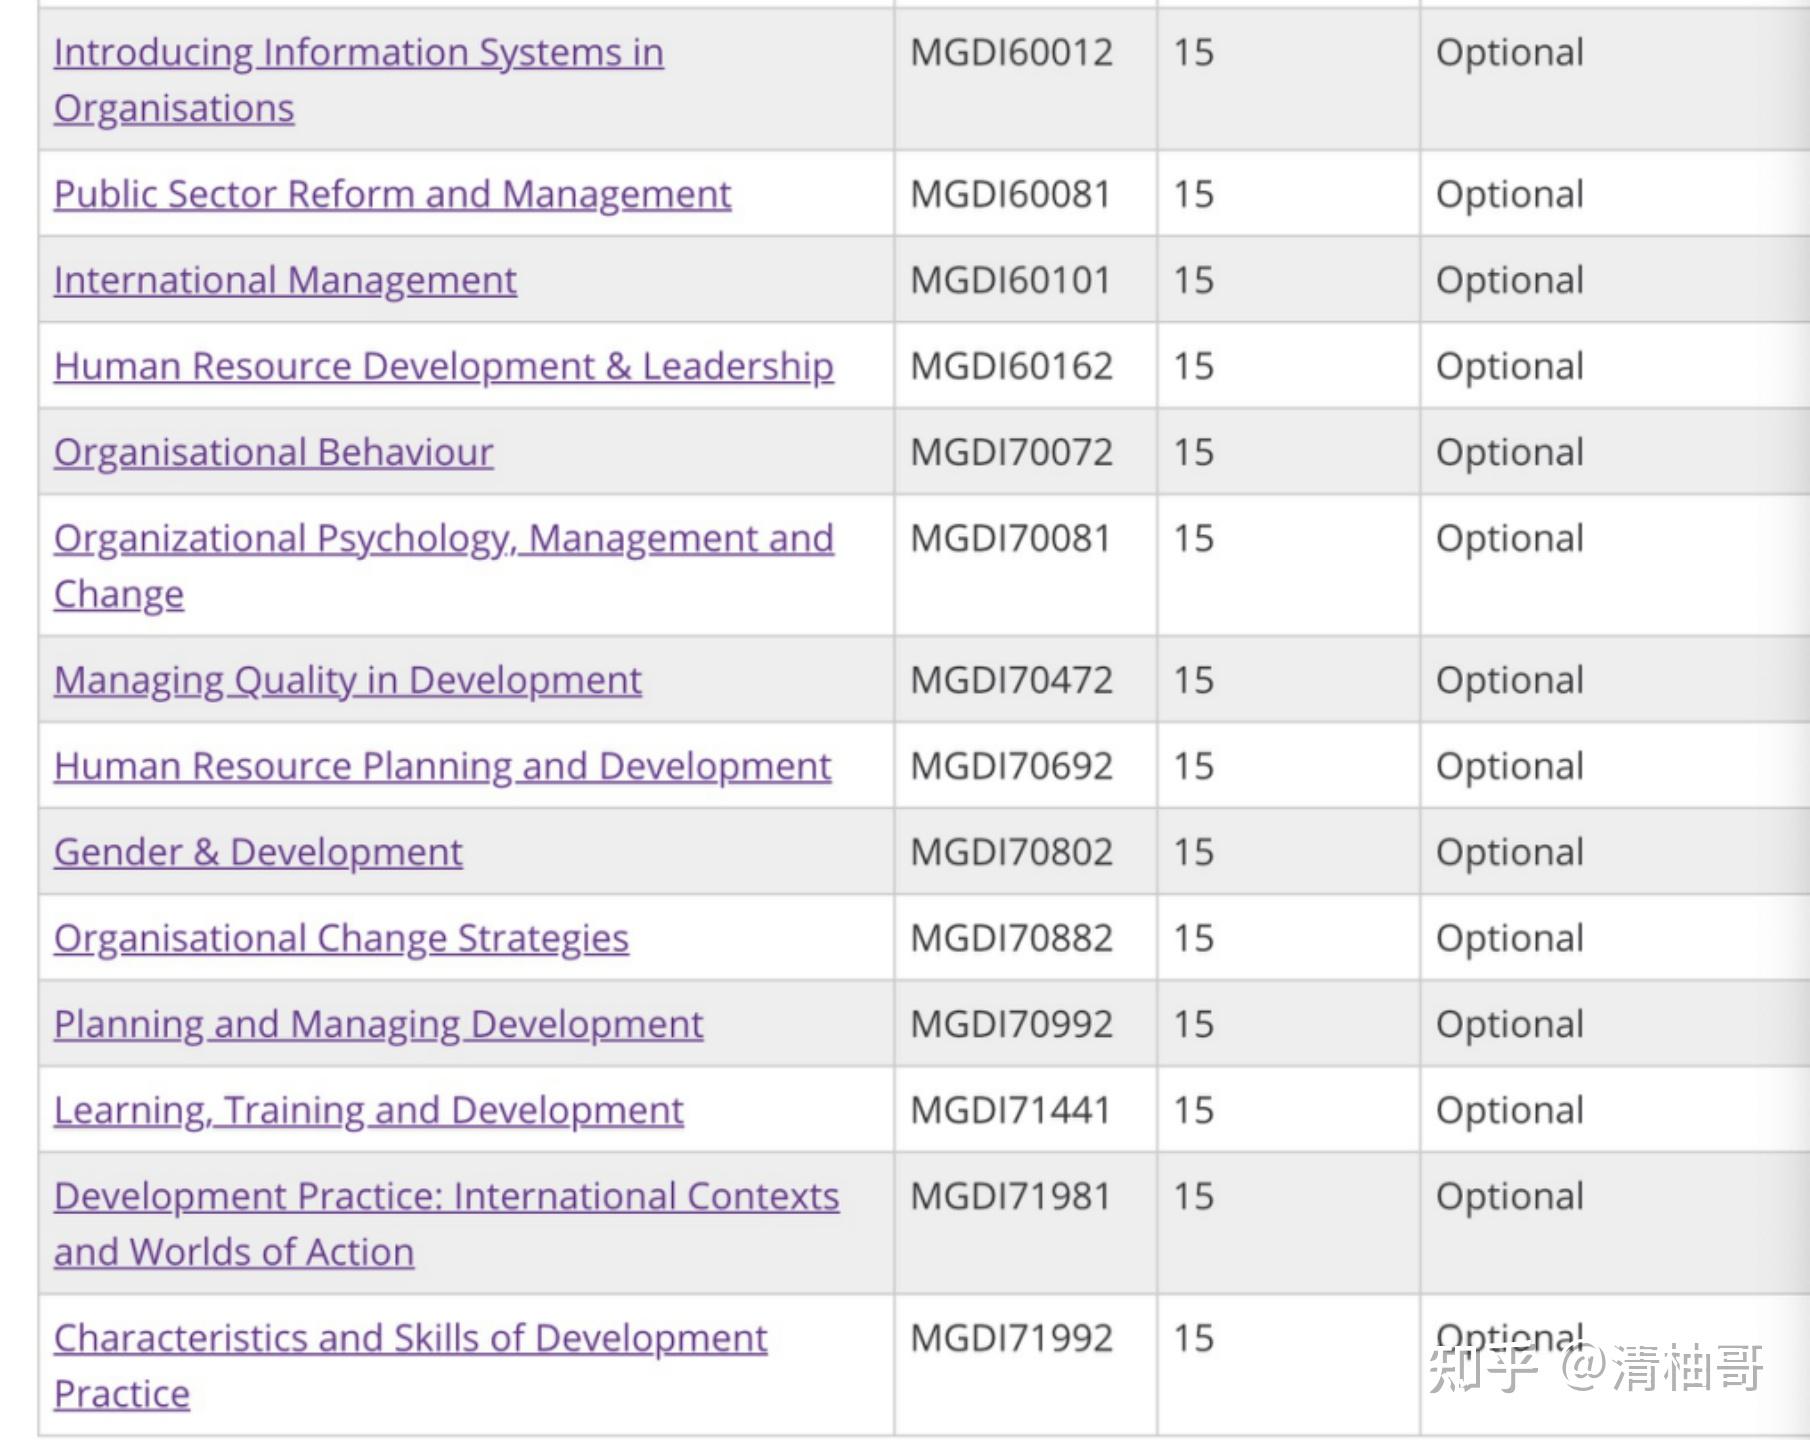Open Planning and Managing Development link
The image size is (1810, 1440).
click(378, 1024)
